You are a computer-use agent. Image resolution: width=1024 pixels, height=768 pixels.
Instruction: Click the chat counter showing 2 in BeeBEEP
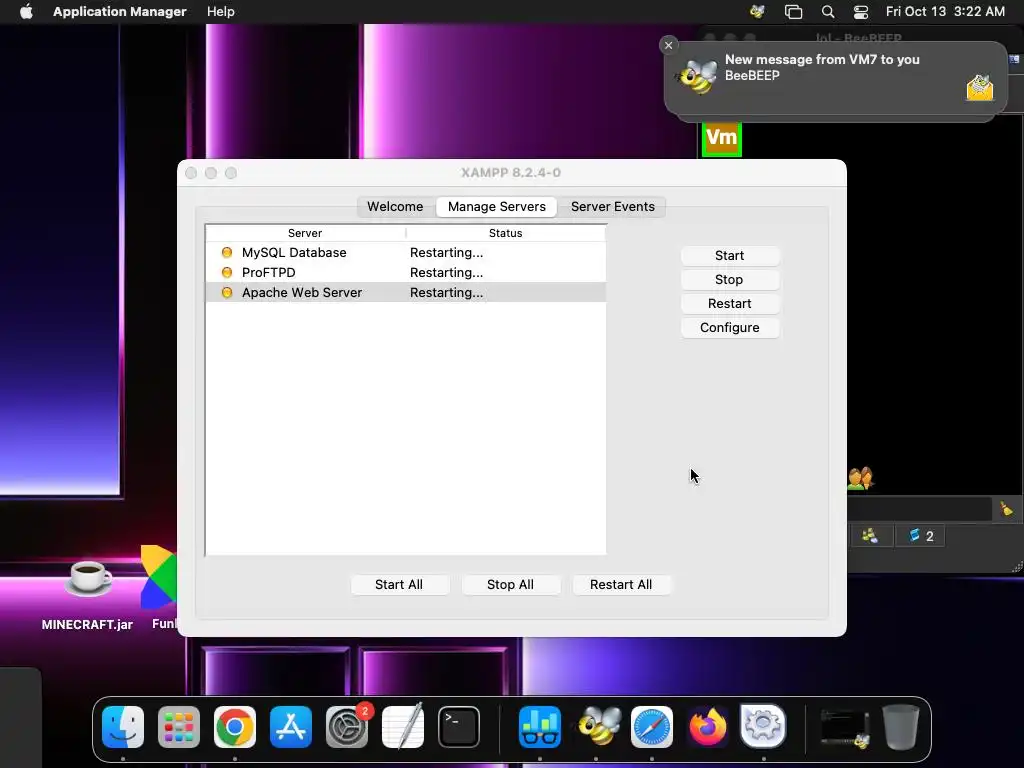[921, 536]
